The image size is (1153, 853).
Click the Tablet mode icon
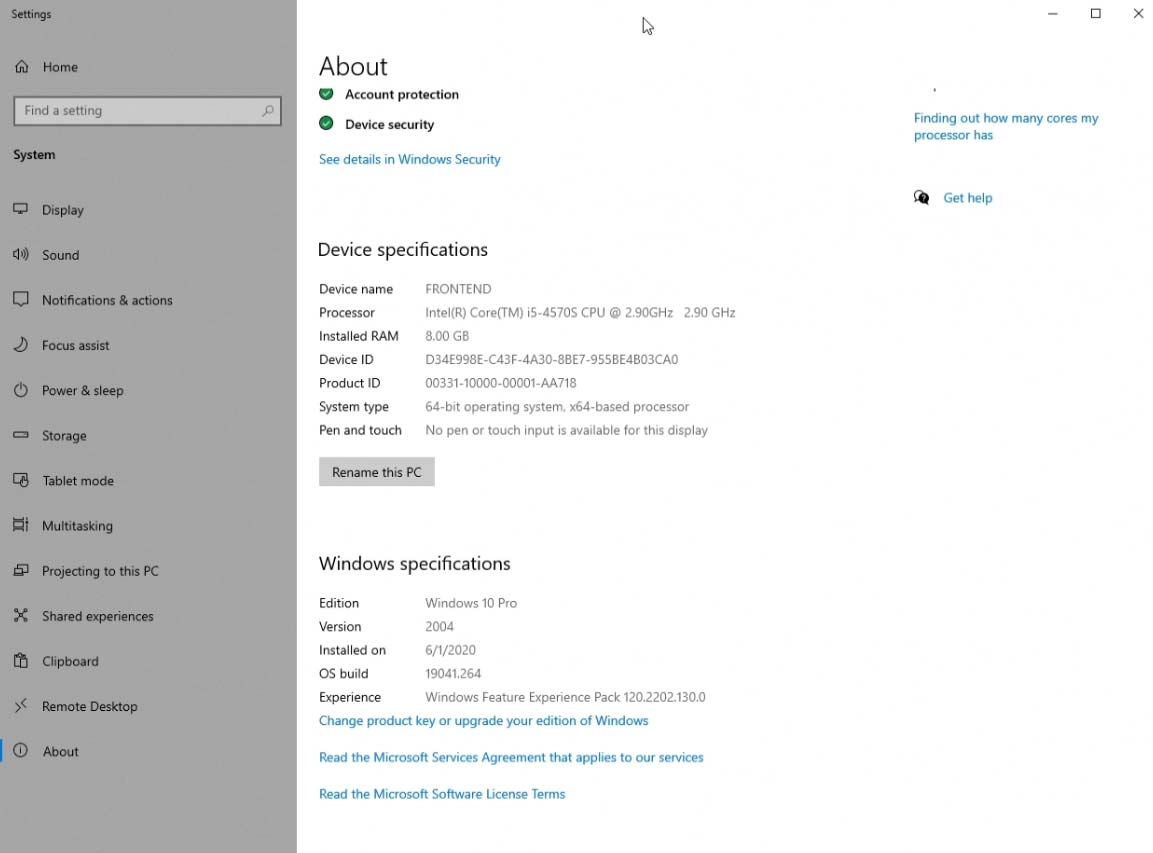[21, 480]
